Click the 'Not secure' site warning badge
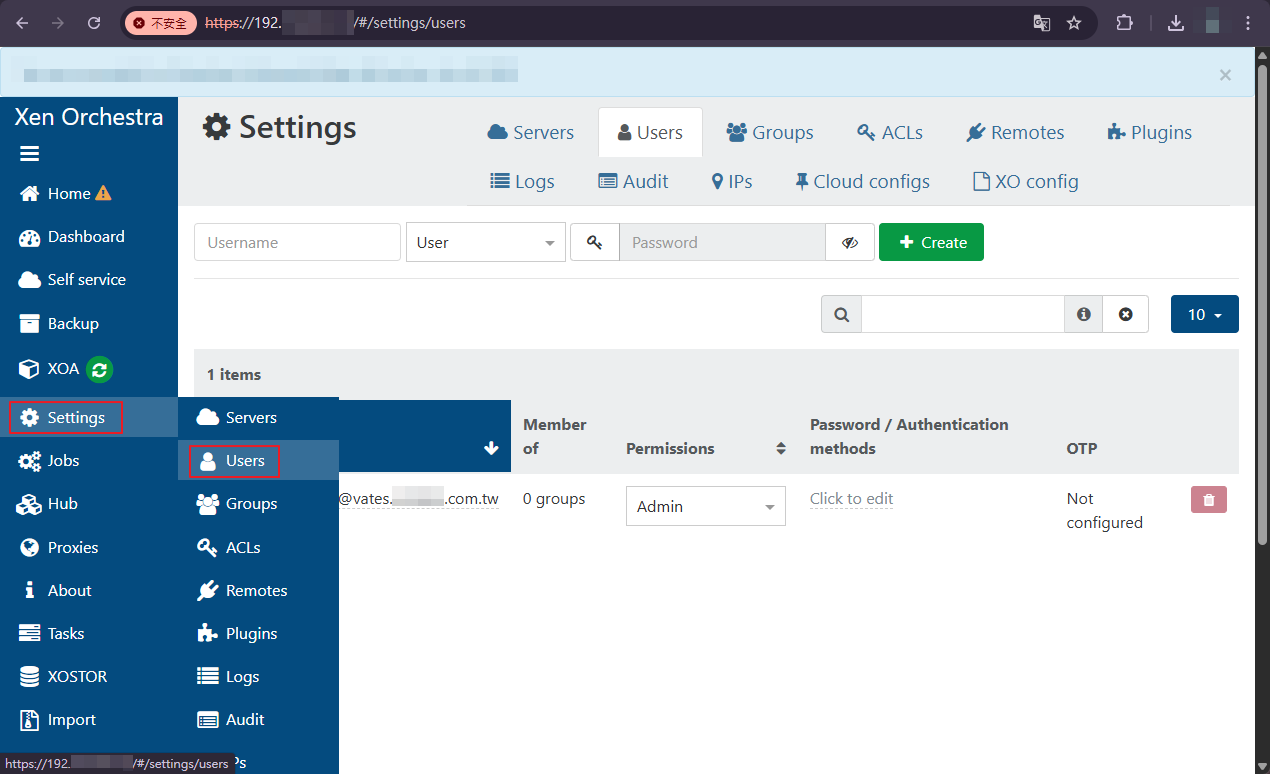Viewport: 1270px width, 774px height. (161, 22)
